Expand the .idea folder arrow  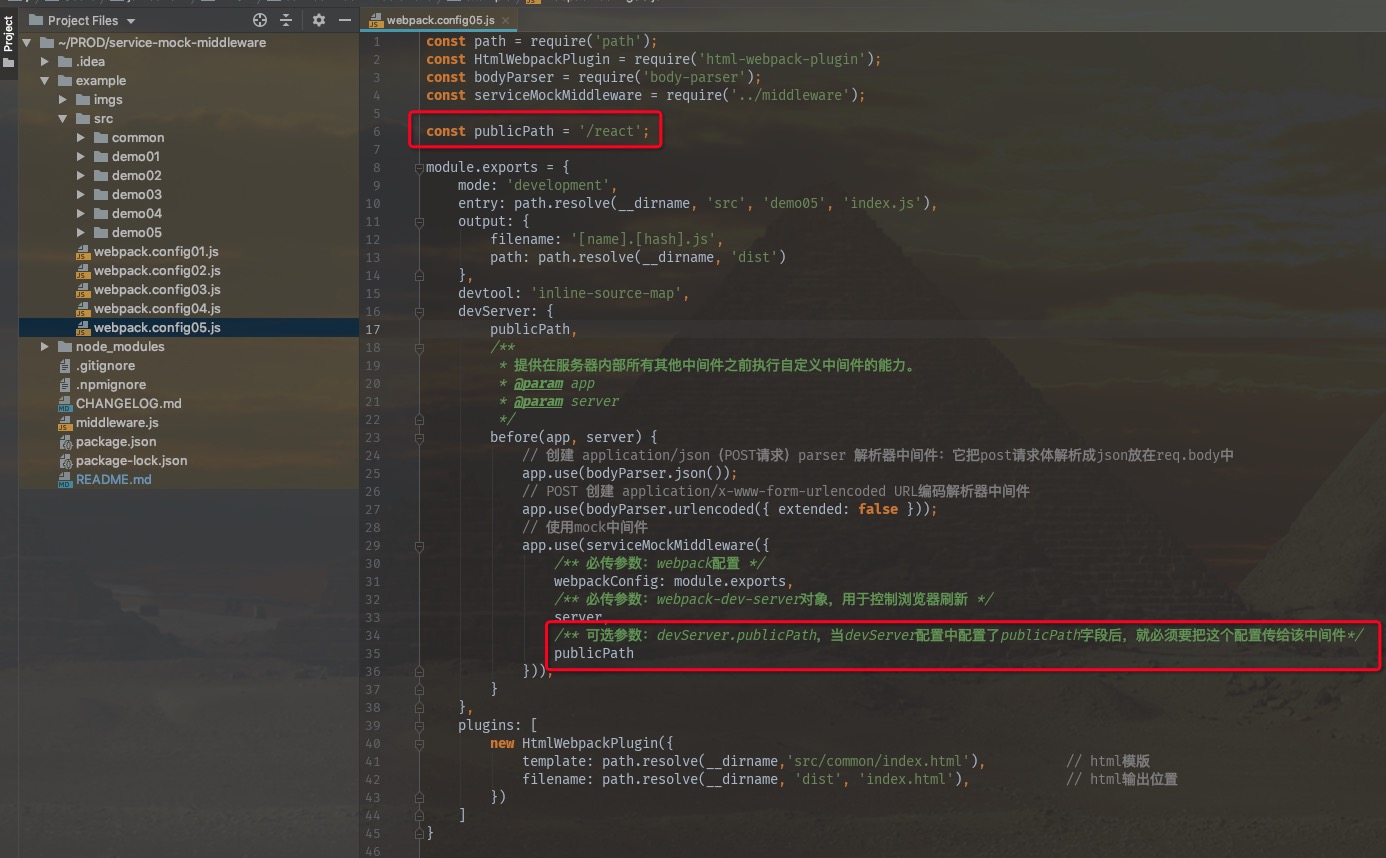(x=45, y=62)
